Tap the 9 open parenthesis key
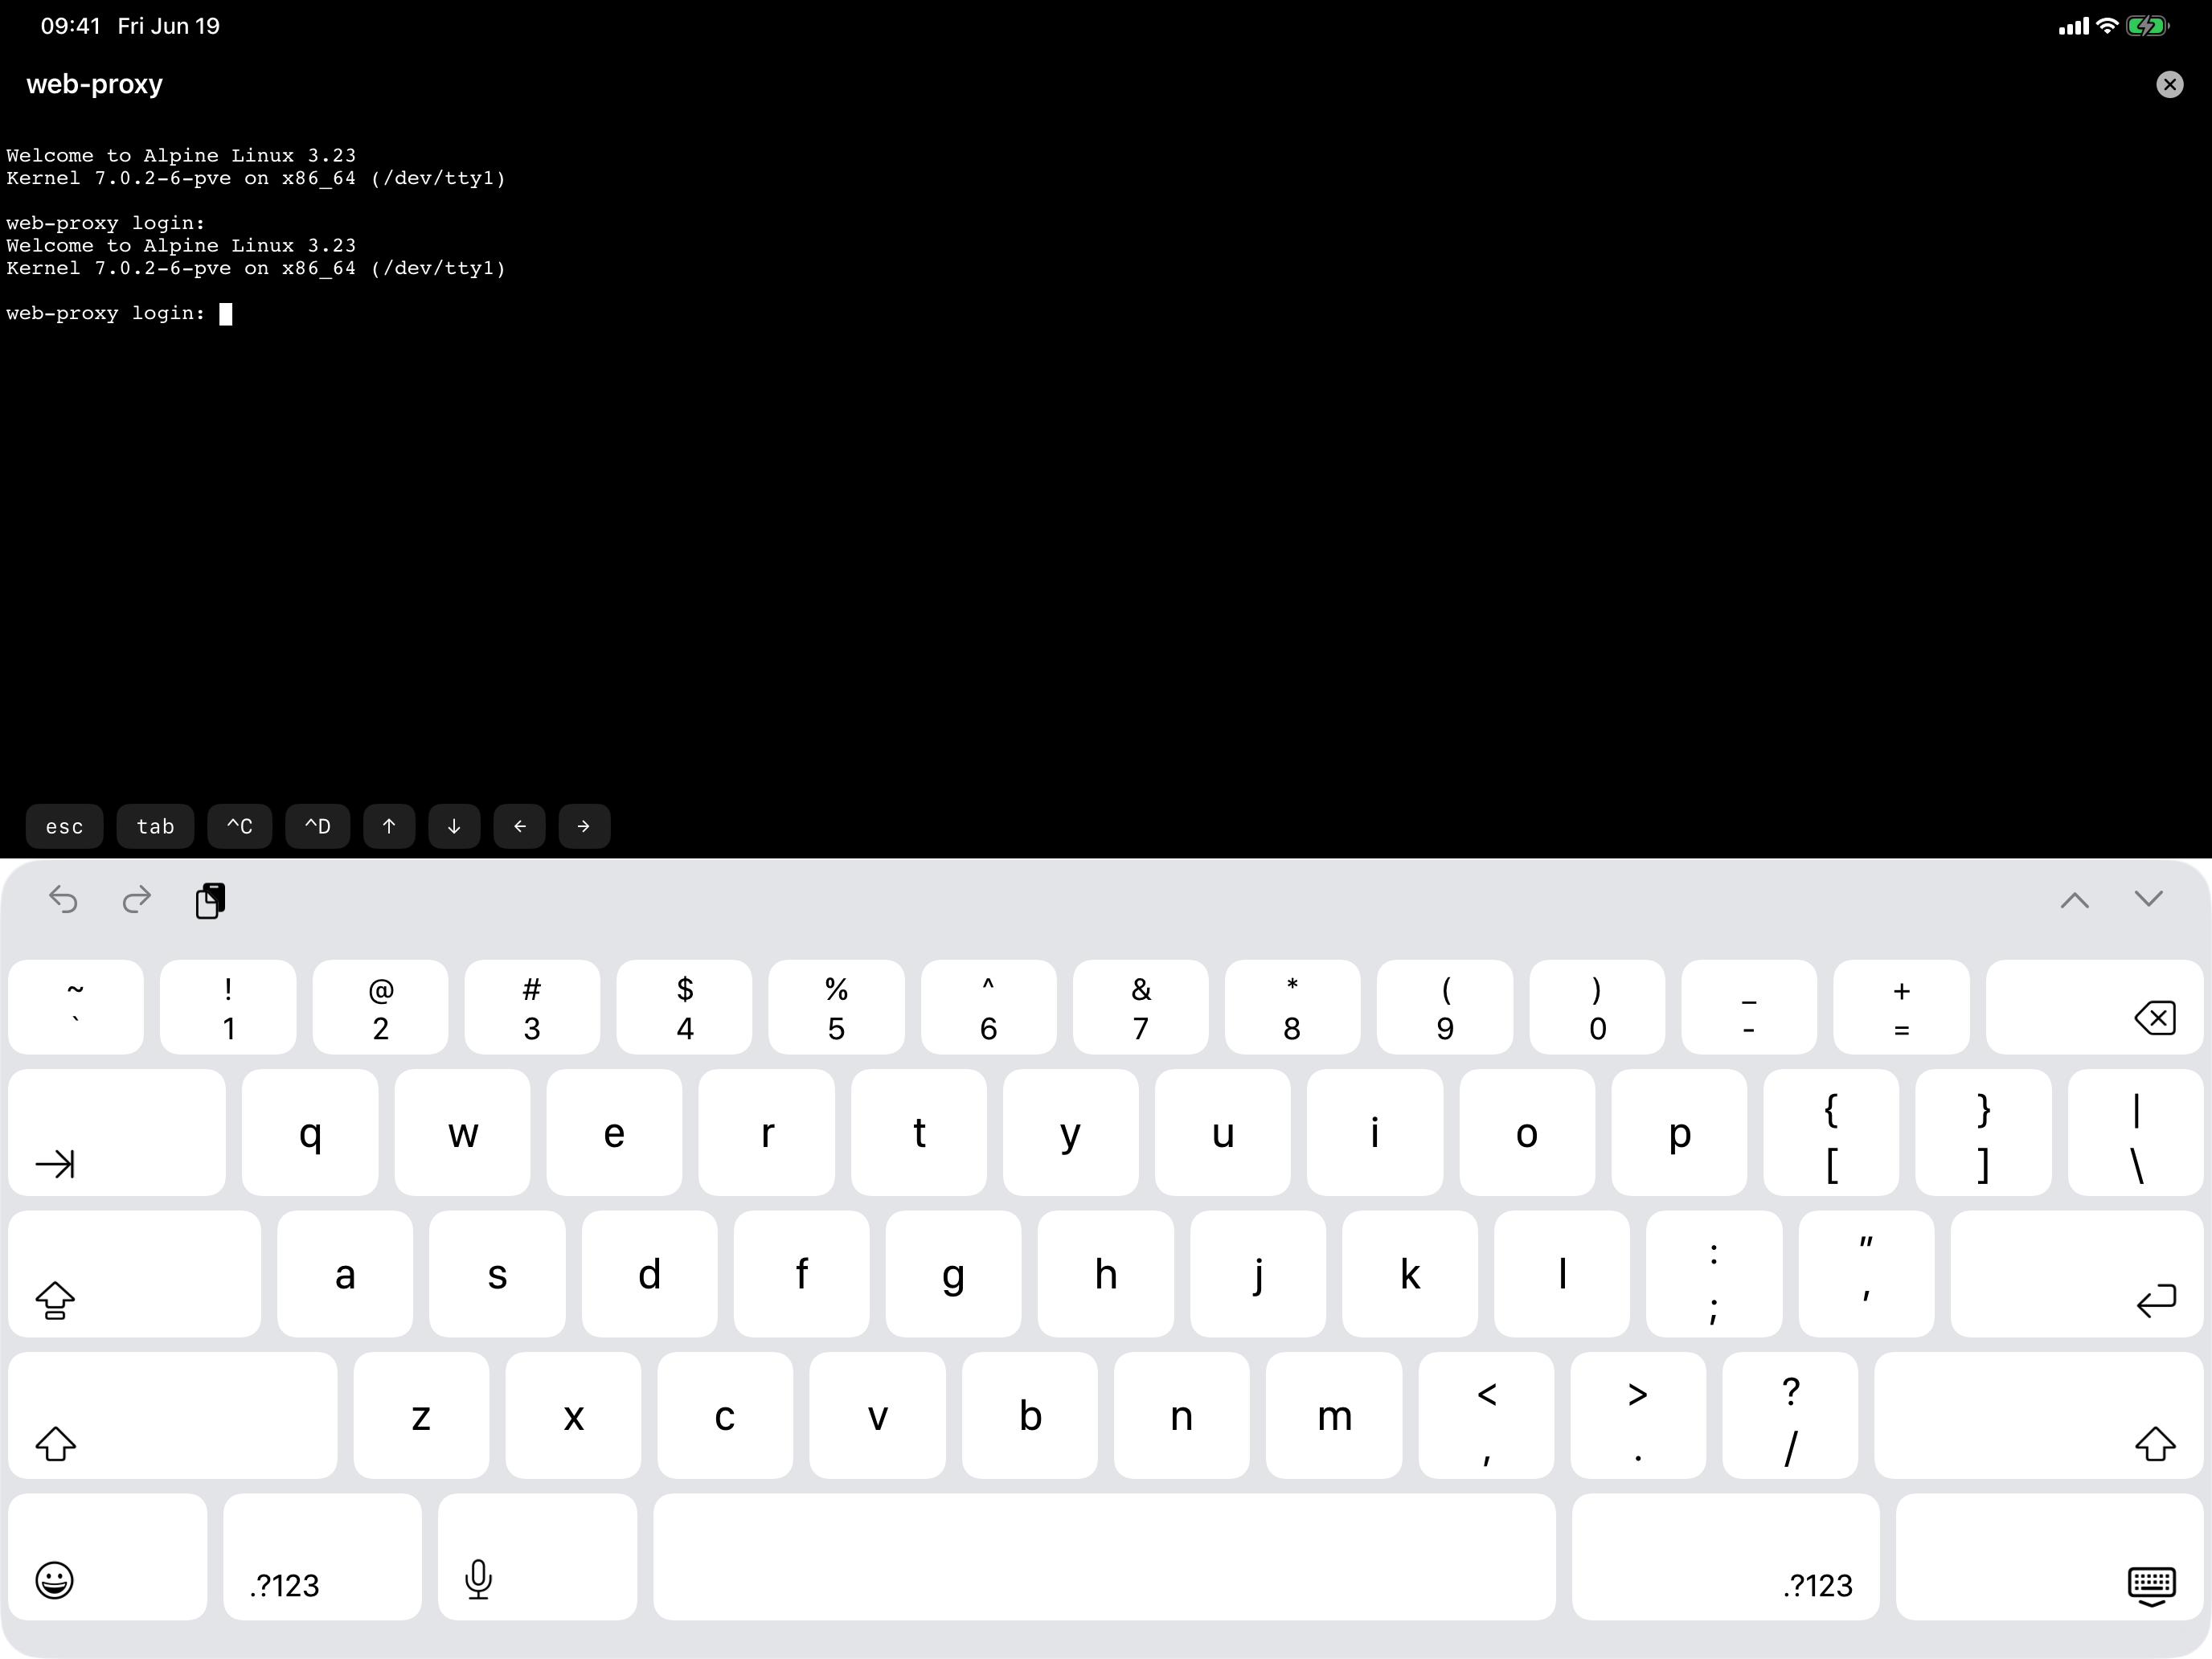The image size is (2212, 1659). tap(1444, 1007)
